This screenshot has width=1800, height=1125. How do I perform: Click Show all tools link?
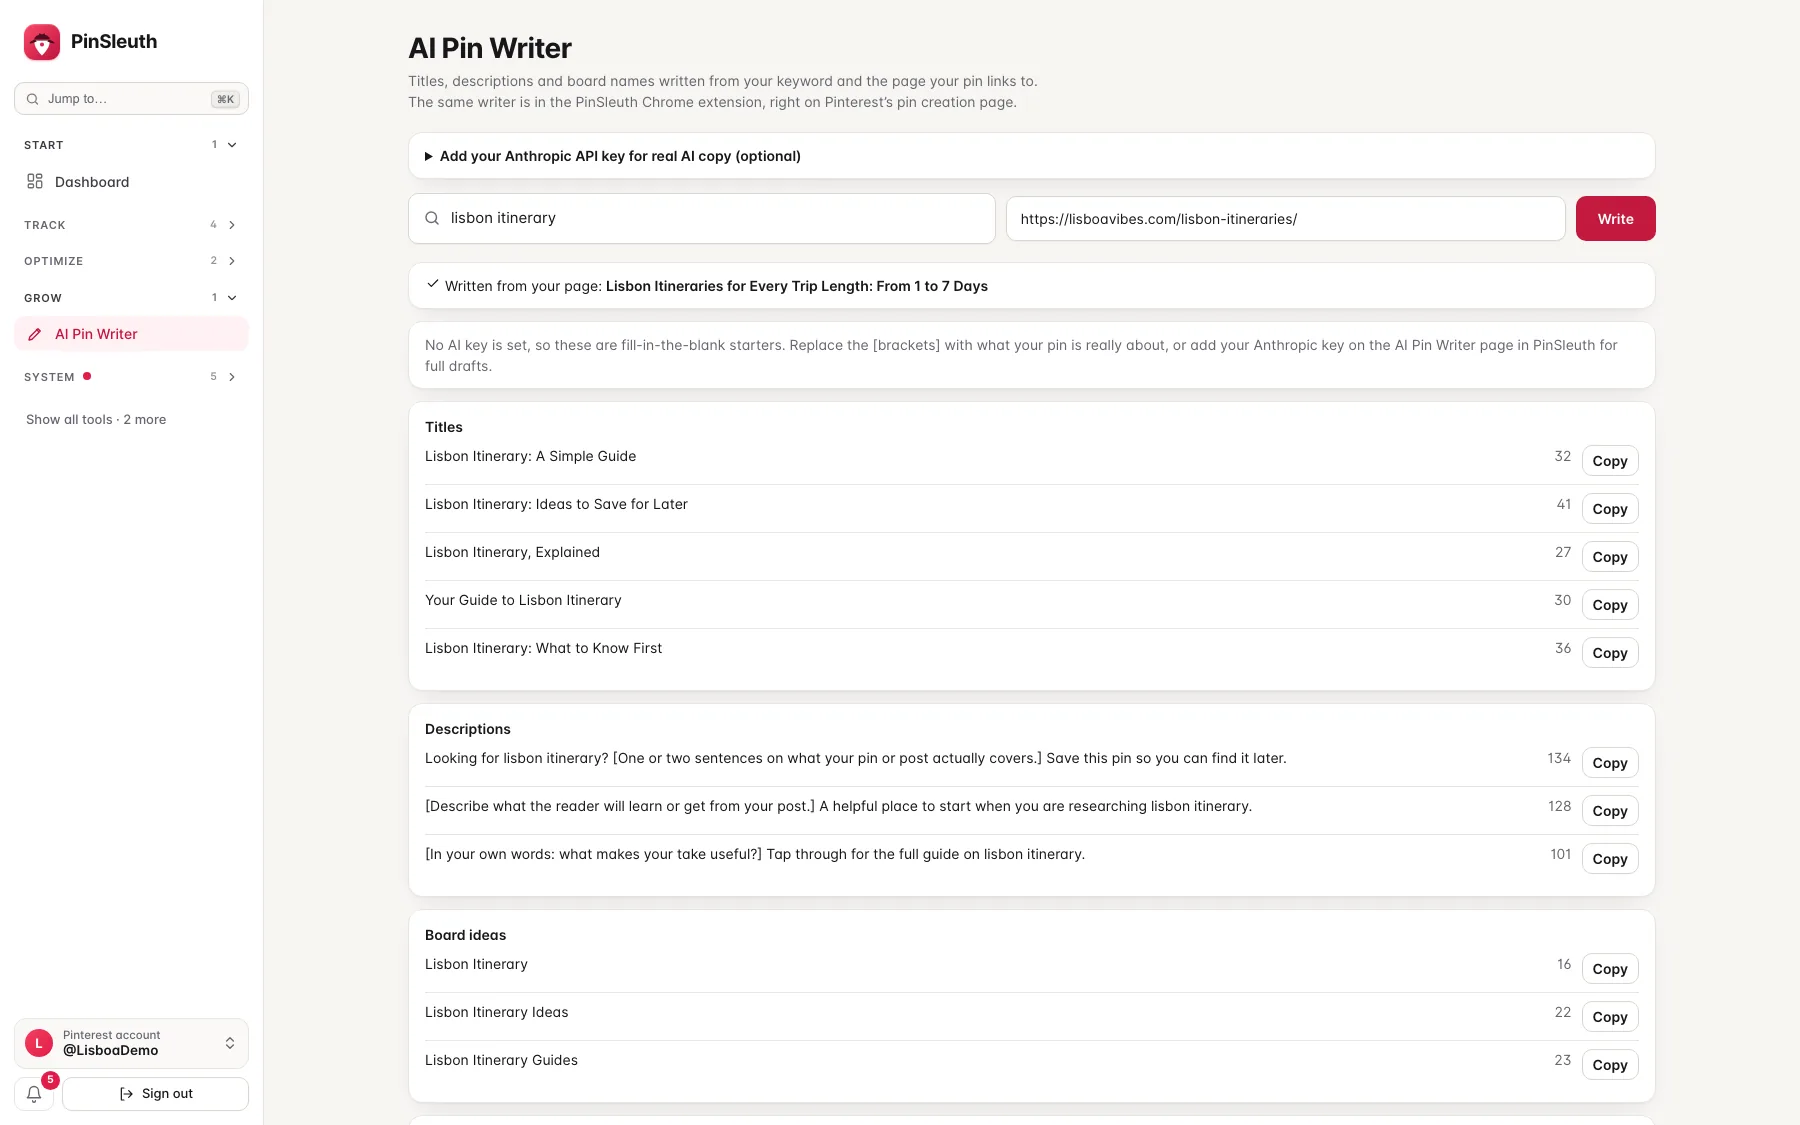pos(96,420)
